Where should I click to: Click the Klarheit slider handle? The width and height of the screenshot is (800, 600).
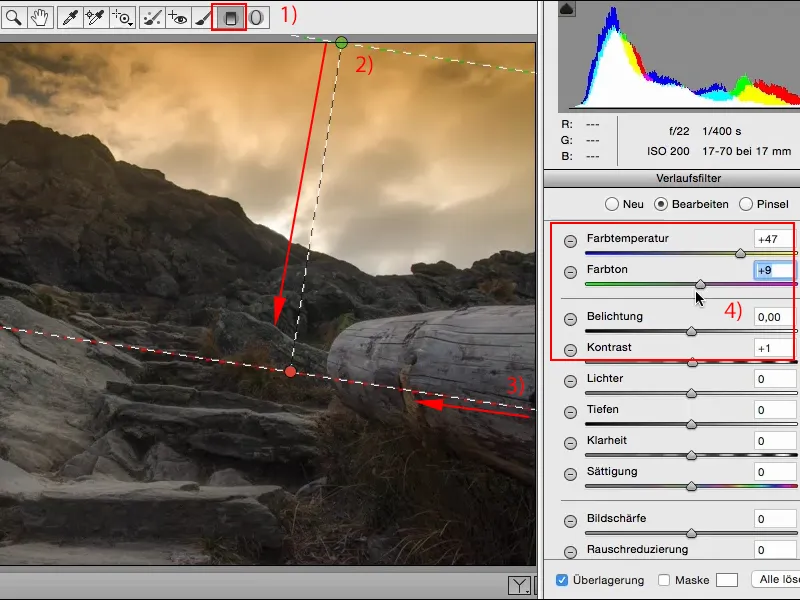click(691, 455)
